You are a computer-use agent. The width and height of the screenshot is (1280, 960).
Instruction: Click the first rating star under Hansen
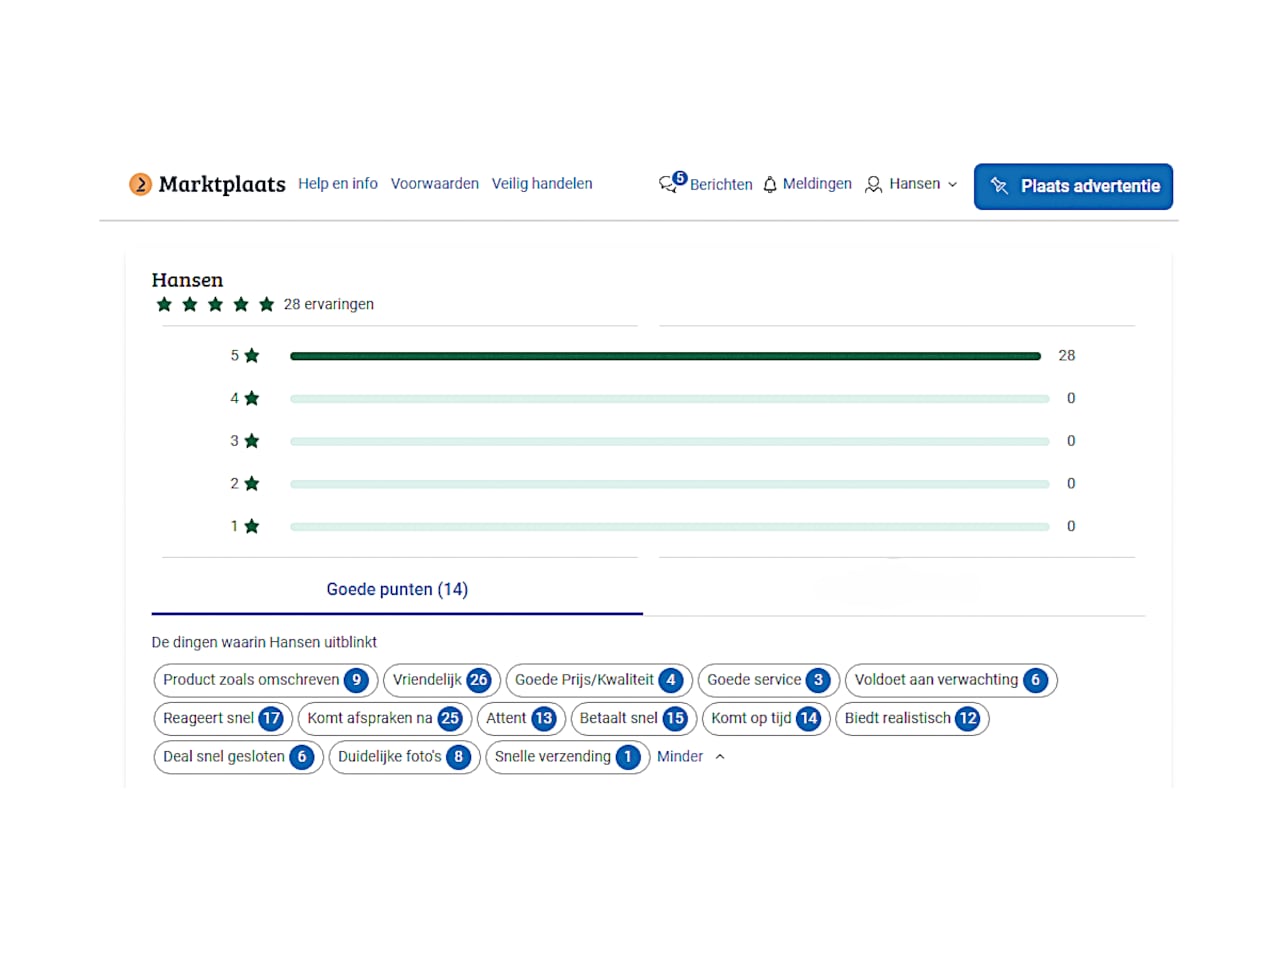pos(164,305)
